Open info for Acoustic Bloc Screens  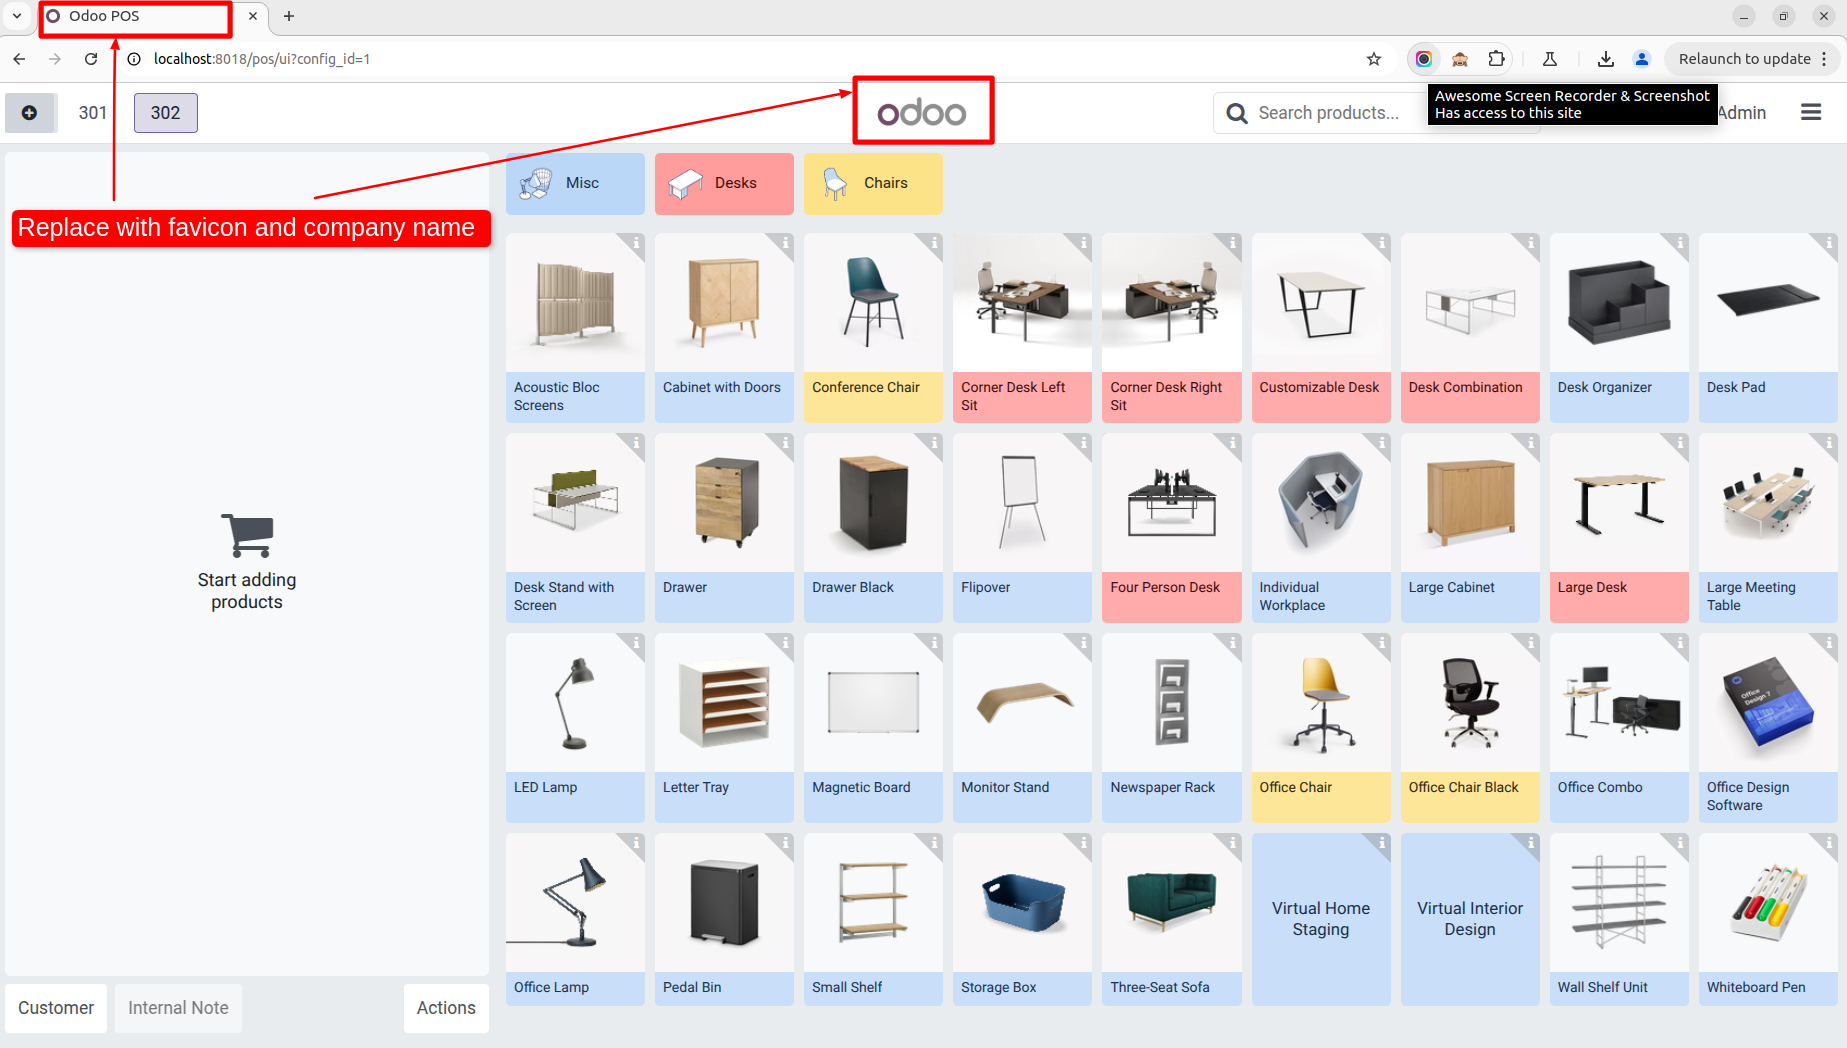click(635, 243)
